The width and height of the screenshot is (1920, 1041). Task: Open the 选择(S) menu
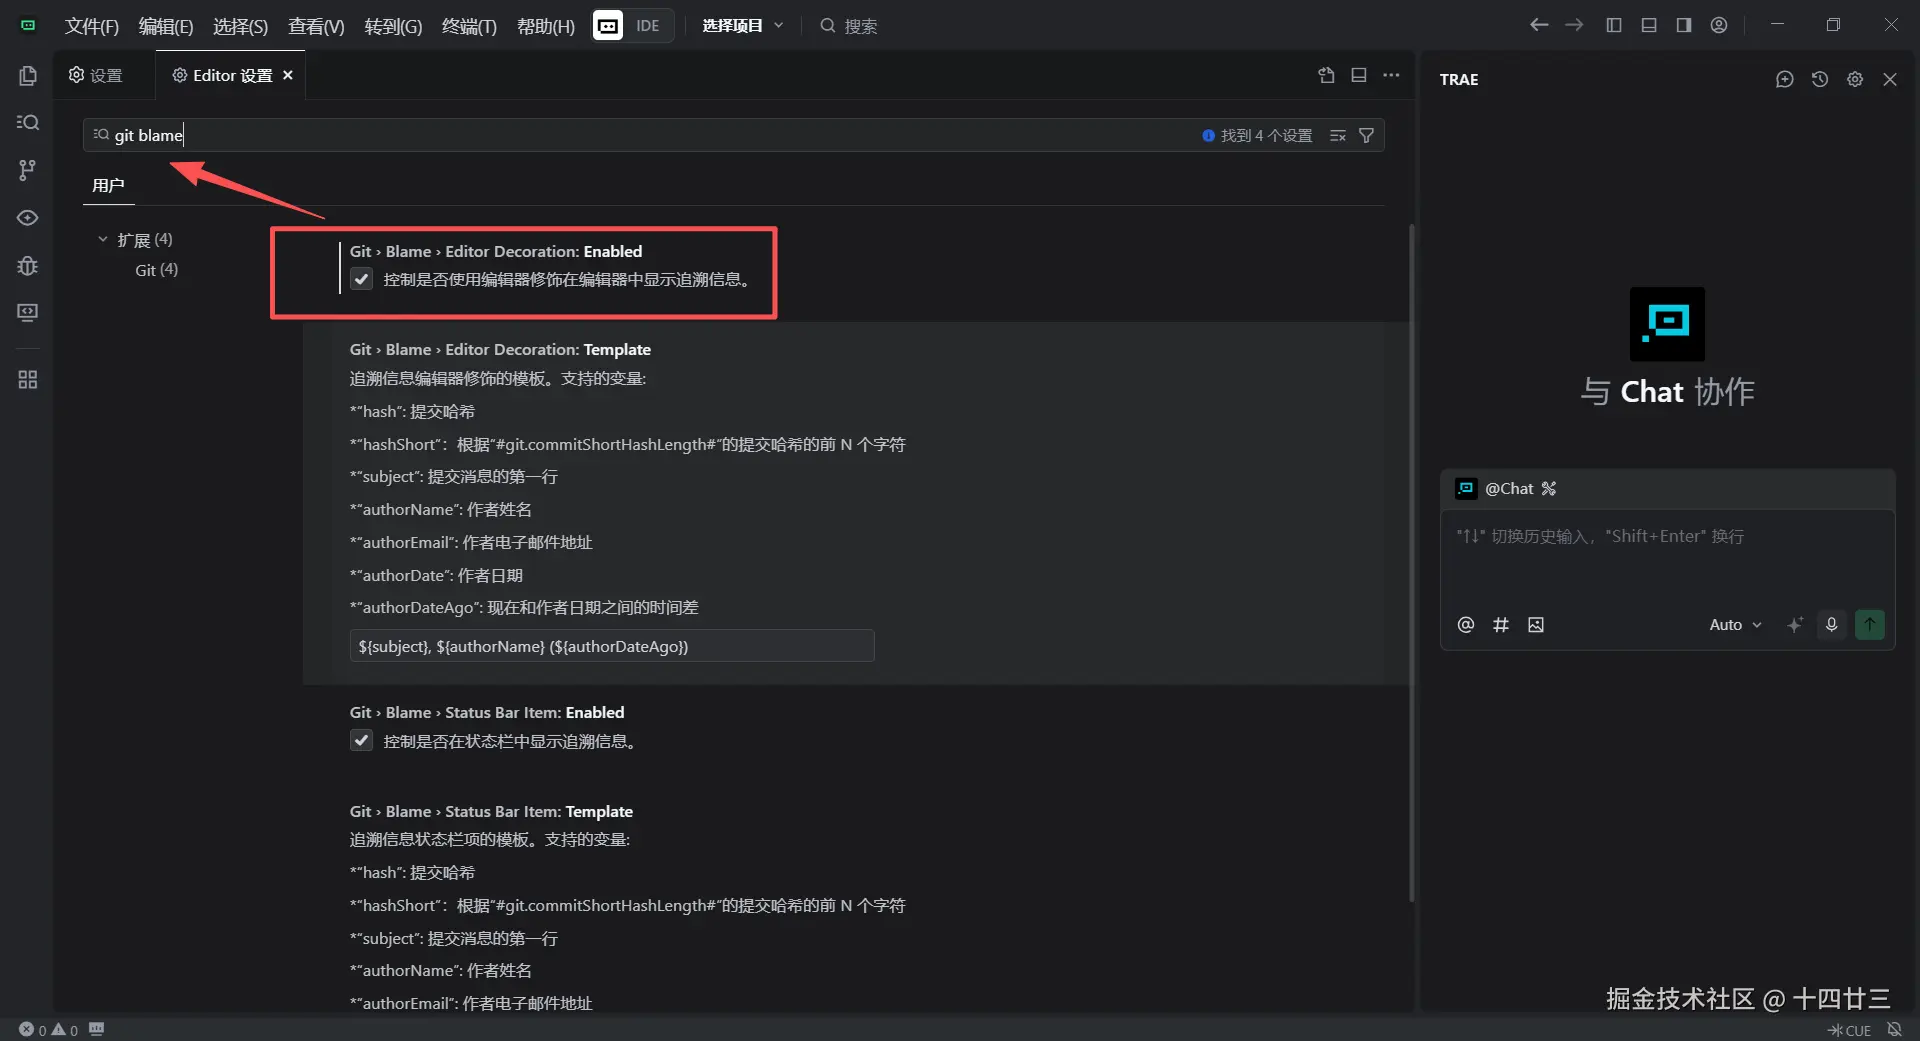[x=241, y=26]
